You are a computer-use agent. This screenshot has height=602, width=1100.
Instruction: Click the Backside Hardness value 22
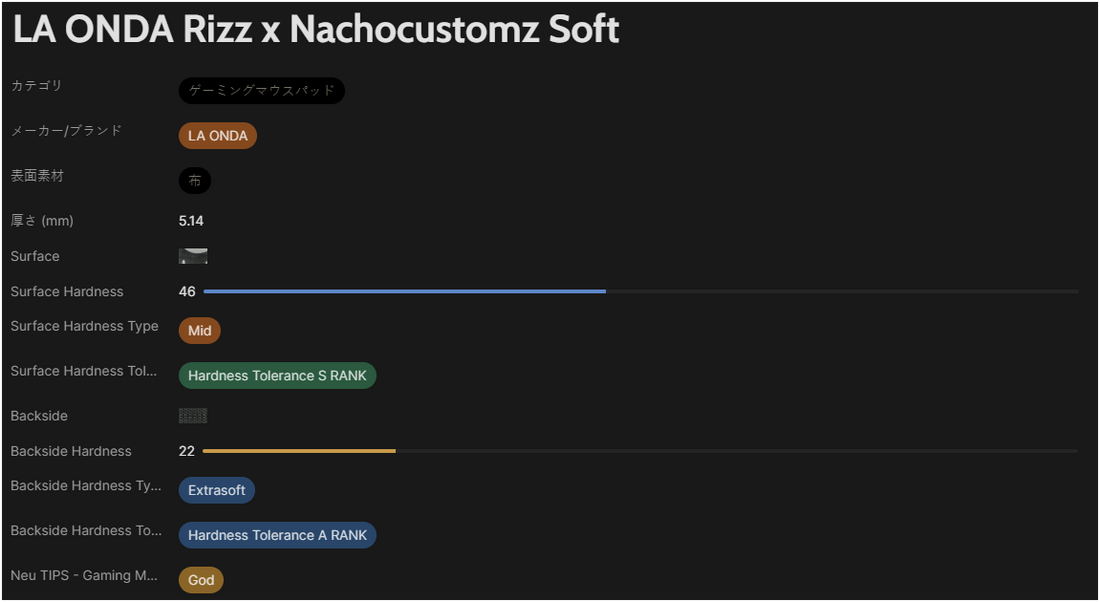tap(187, 451)
